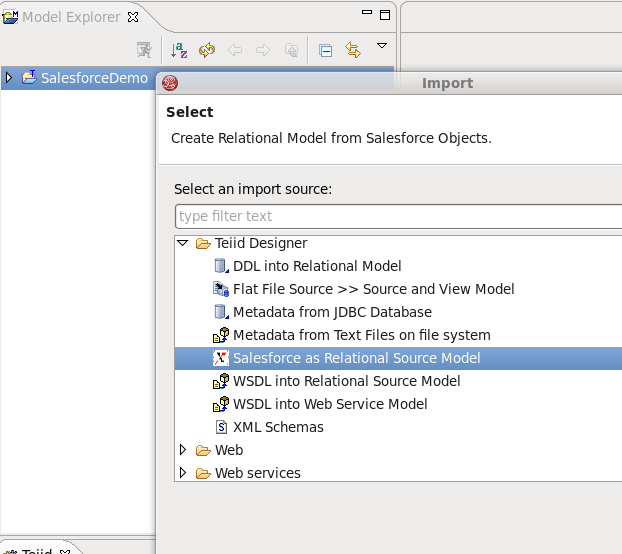This screenshot has height=554, width=622.
Task: Click the Metadata from Text Files icon
Action: point(221,335)
